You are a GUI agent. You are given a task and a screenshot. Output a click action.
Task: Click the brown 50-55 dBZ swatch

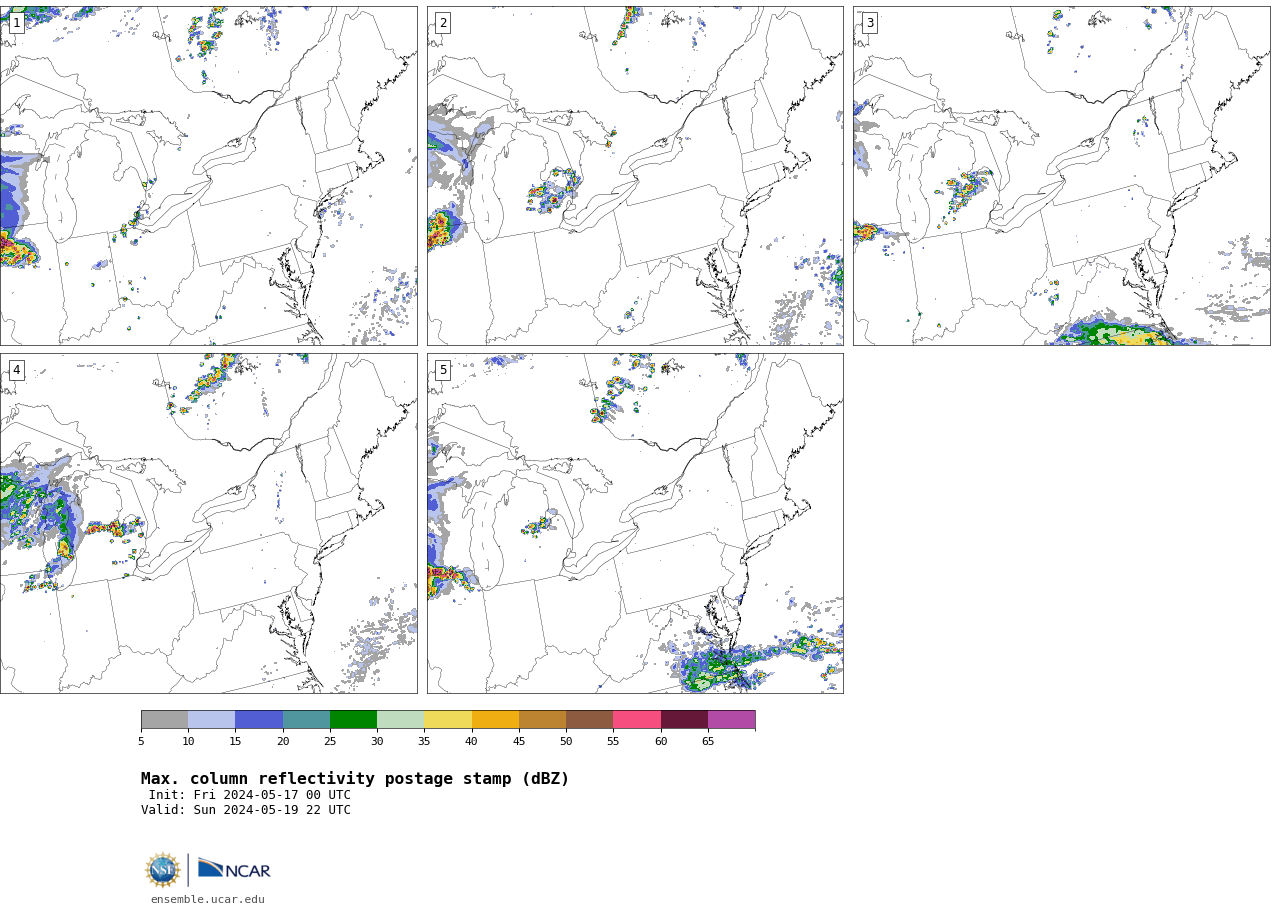(589, 720)
